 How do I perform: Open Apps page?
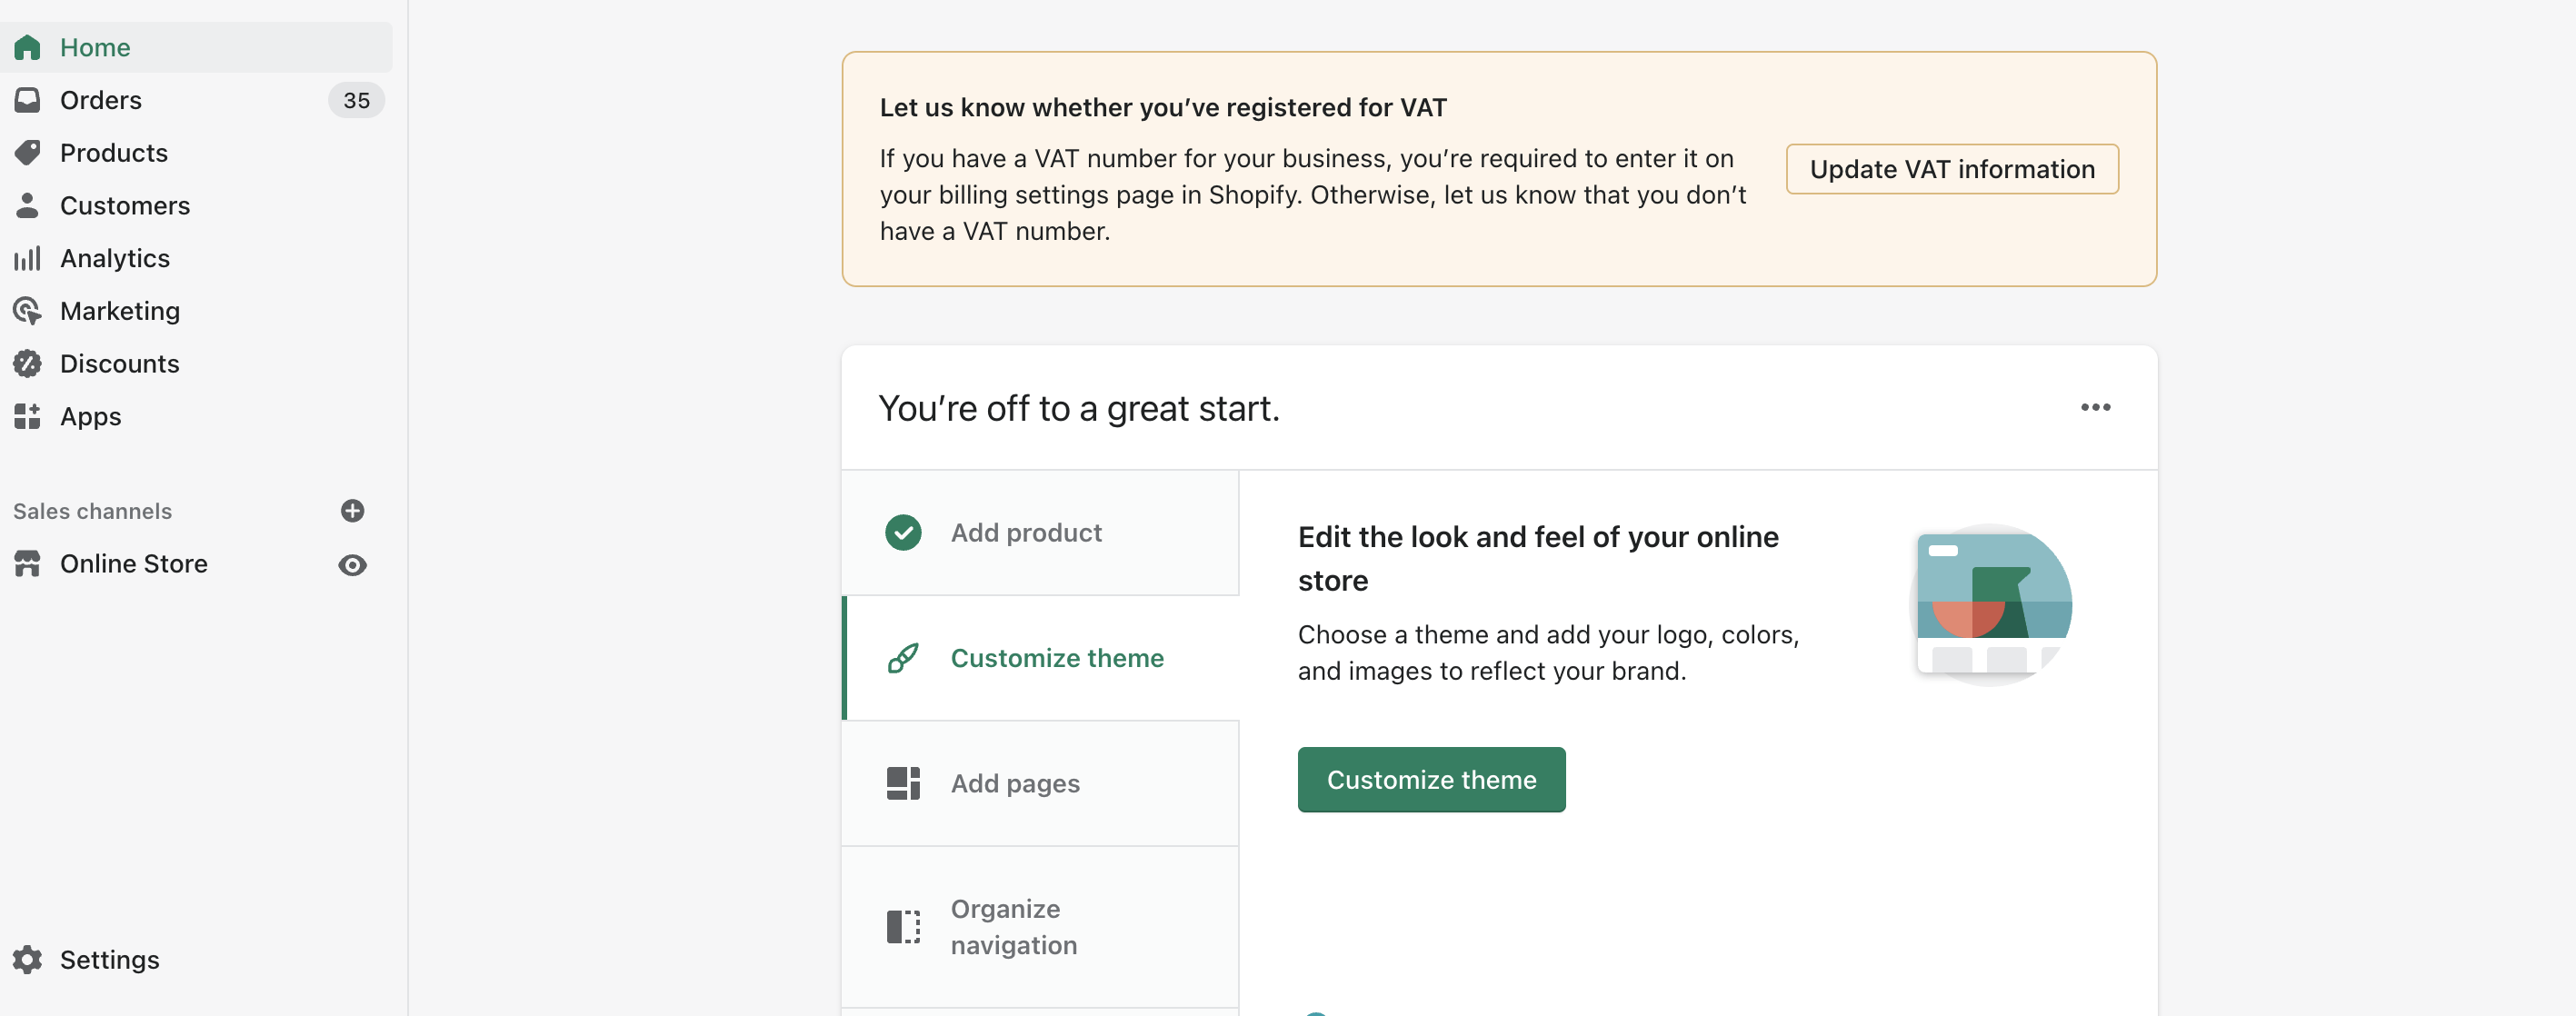[x=196, y=416]
